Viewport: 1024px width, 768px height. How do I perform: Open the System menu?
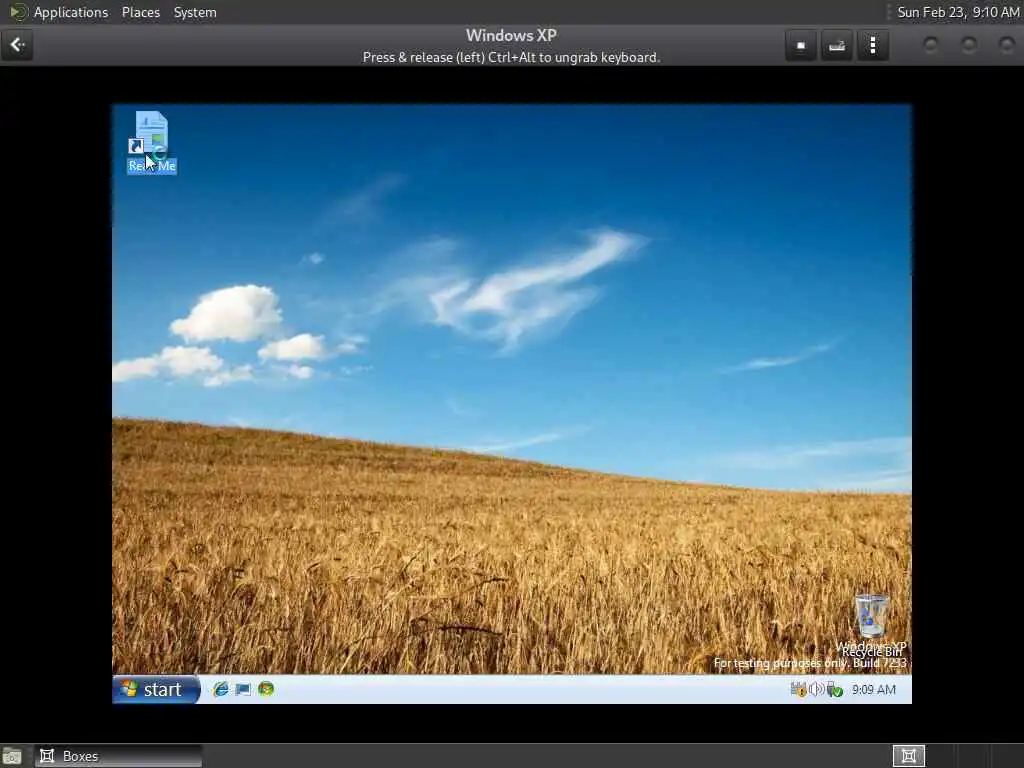195,12
